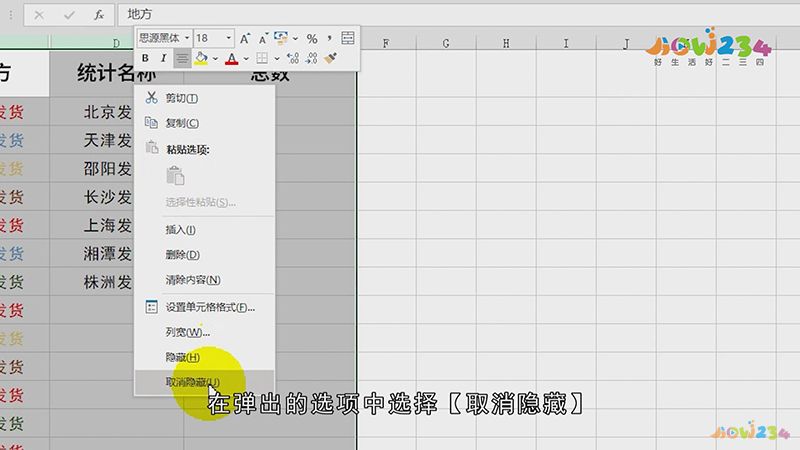The height and width of the screenshot is (450, 800).
Task: Click the cell containing 株洲发
Action: [x=108, y=282]
